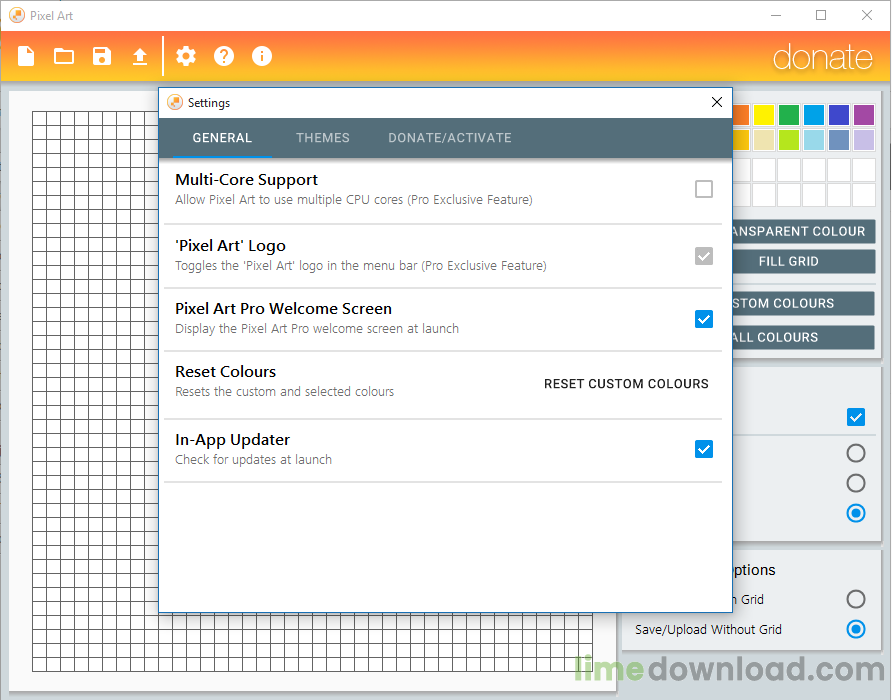Uncheck the In-App Updater checkbox
The image size is (892, 700).
[x=704, y=449]
